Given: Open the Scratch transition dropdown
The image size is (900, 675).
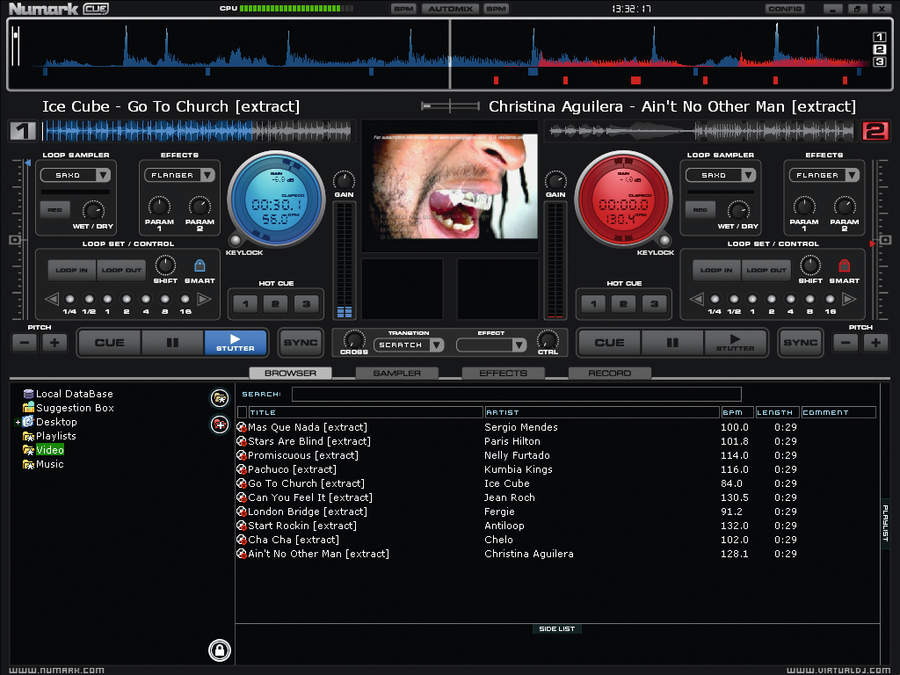Looking at the screenshot, I should (x=437, y=345).
